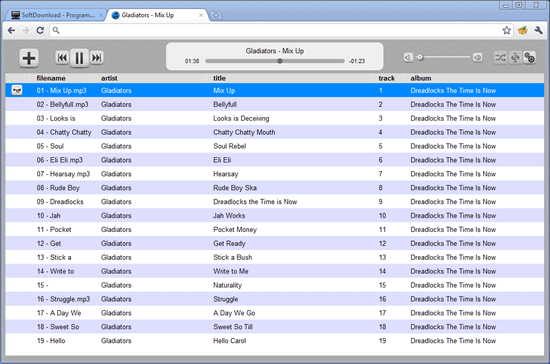
Task: Select the title Get Ready
Action: (x=229, y=244)
